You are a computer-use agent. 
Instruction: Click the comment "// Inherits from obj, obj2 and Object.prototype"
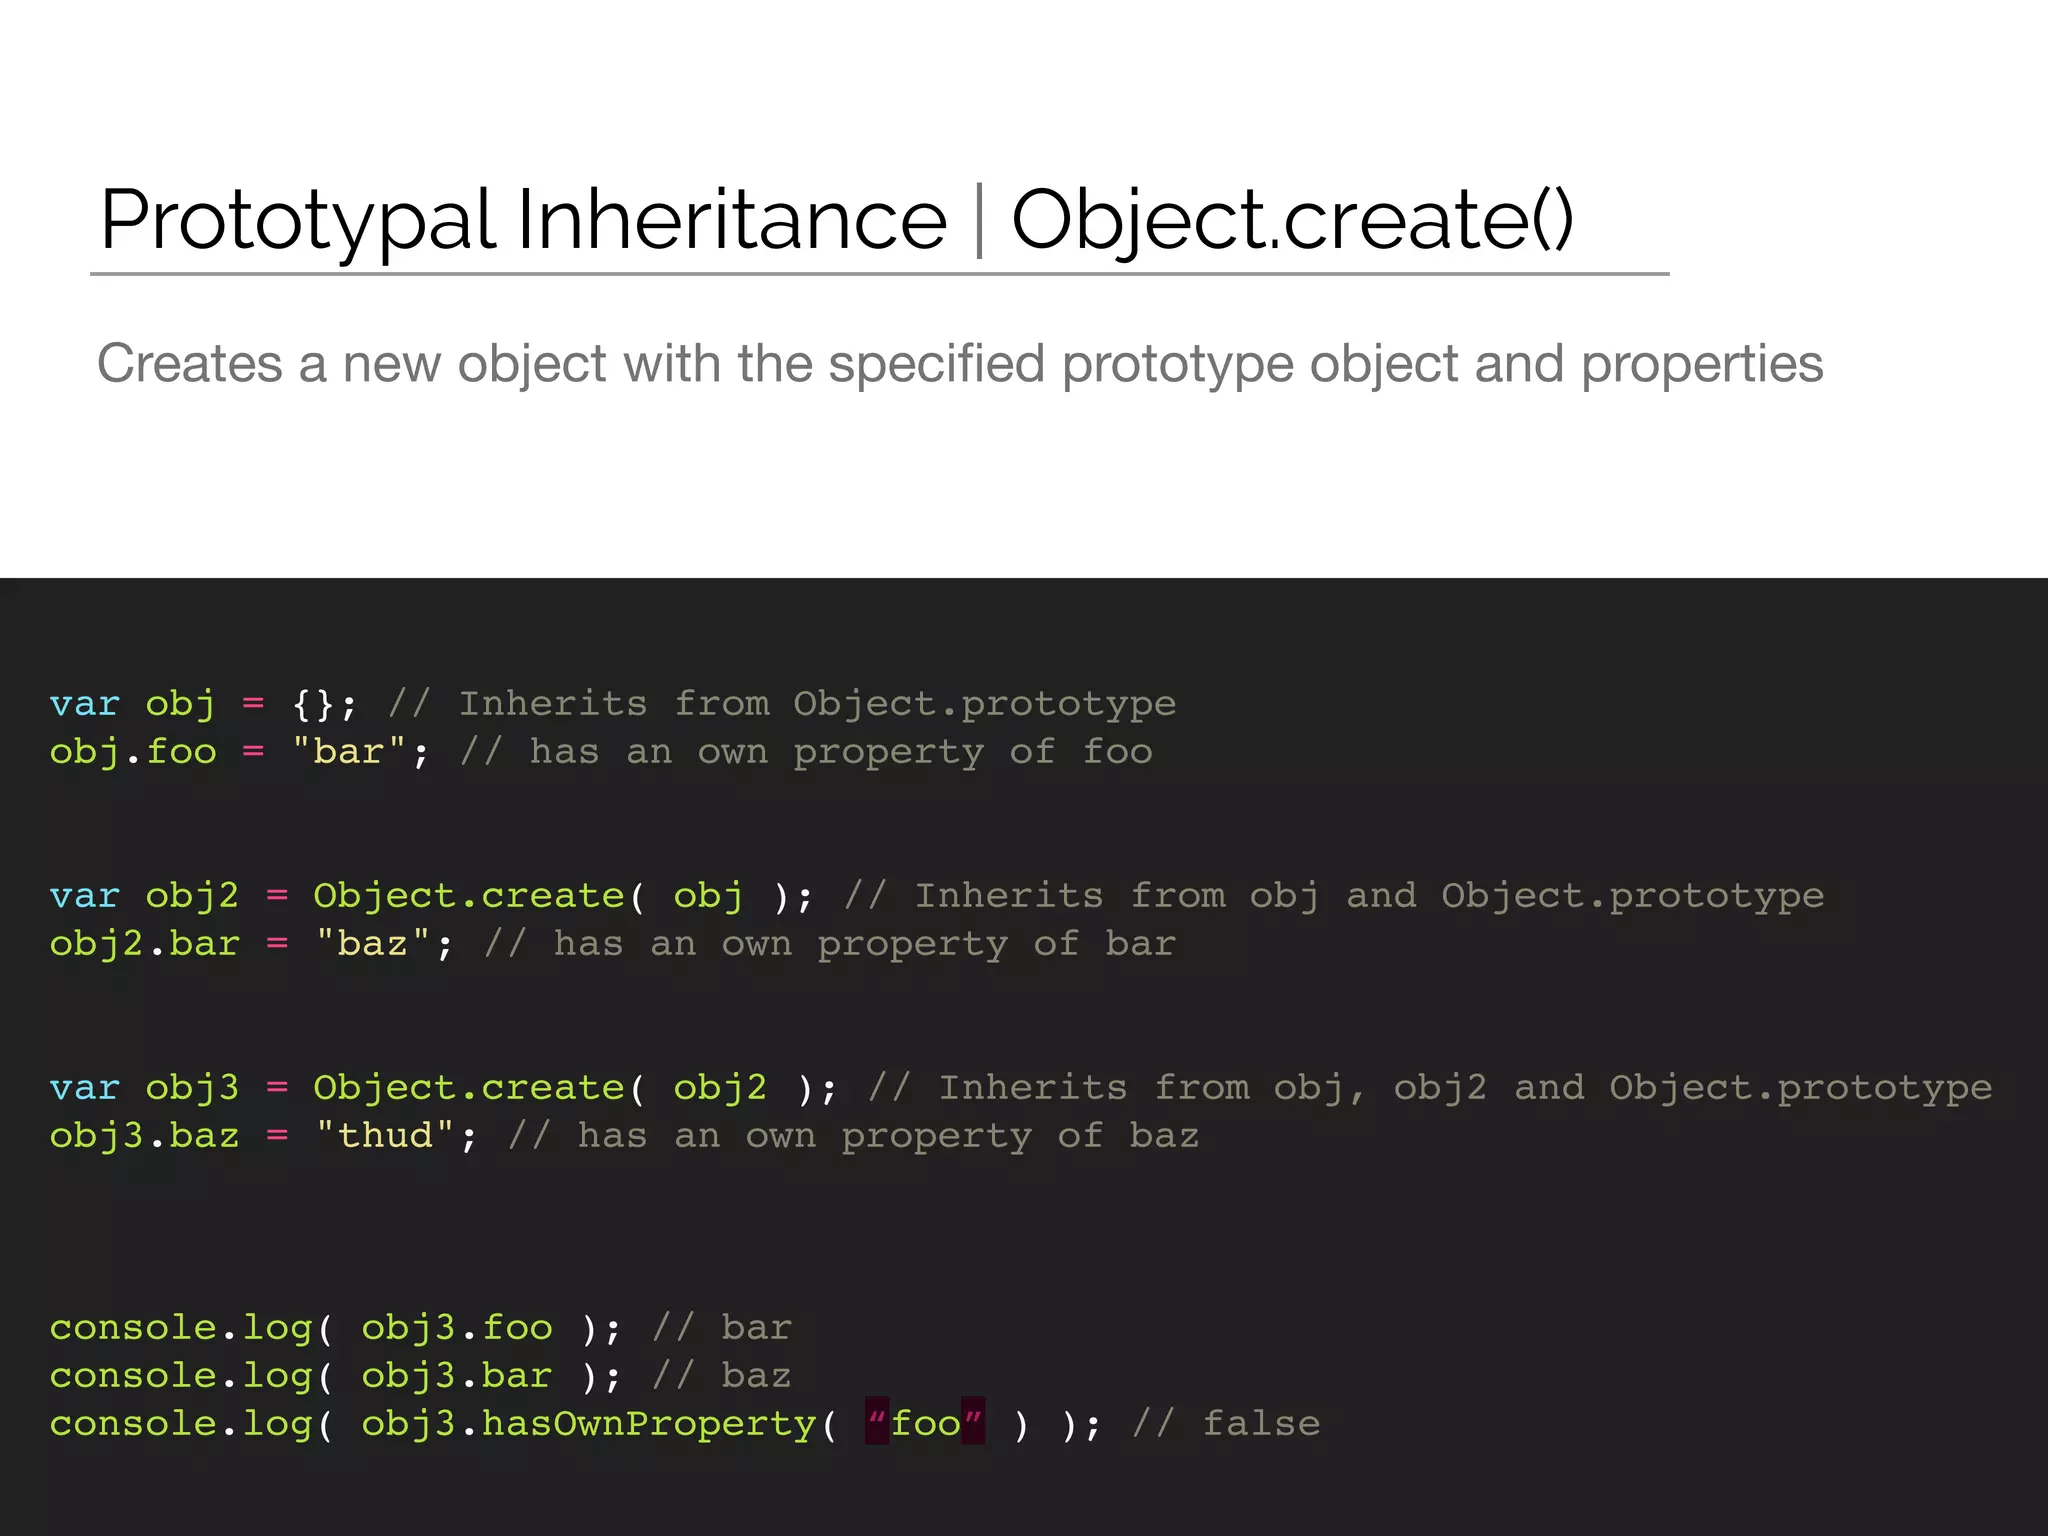[x=1430, y=1088]
